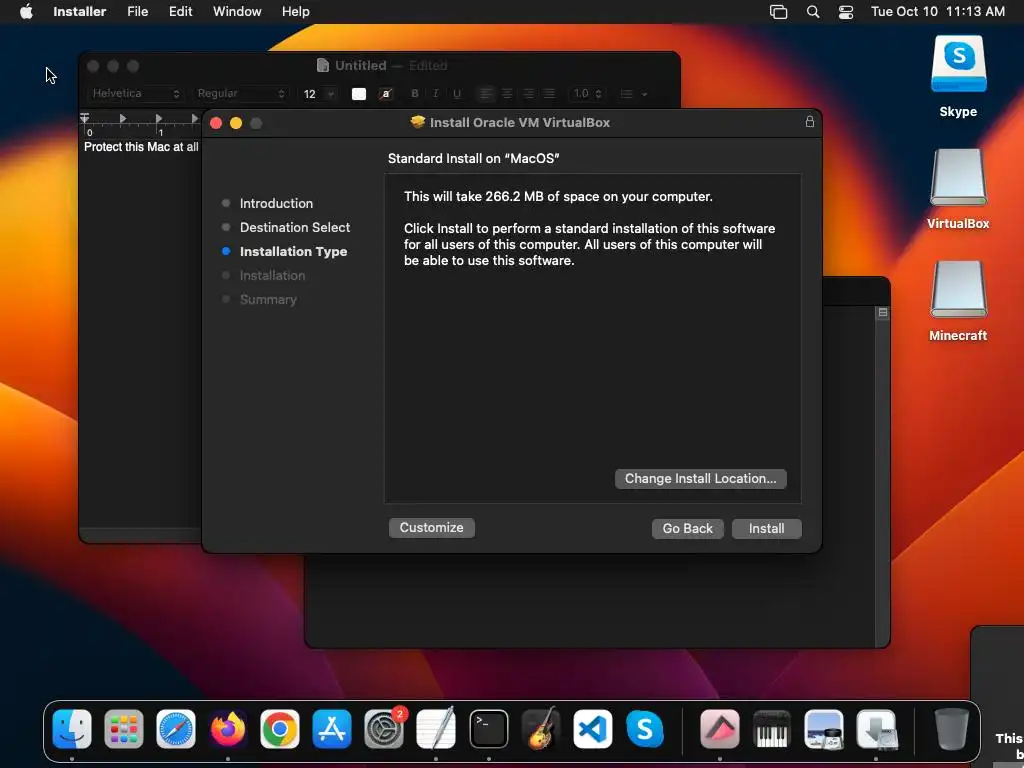Launch Safari from the Dock
The image size is (1024, 768).
coord(176,729)
